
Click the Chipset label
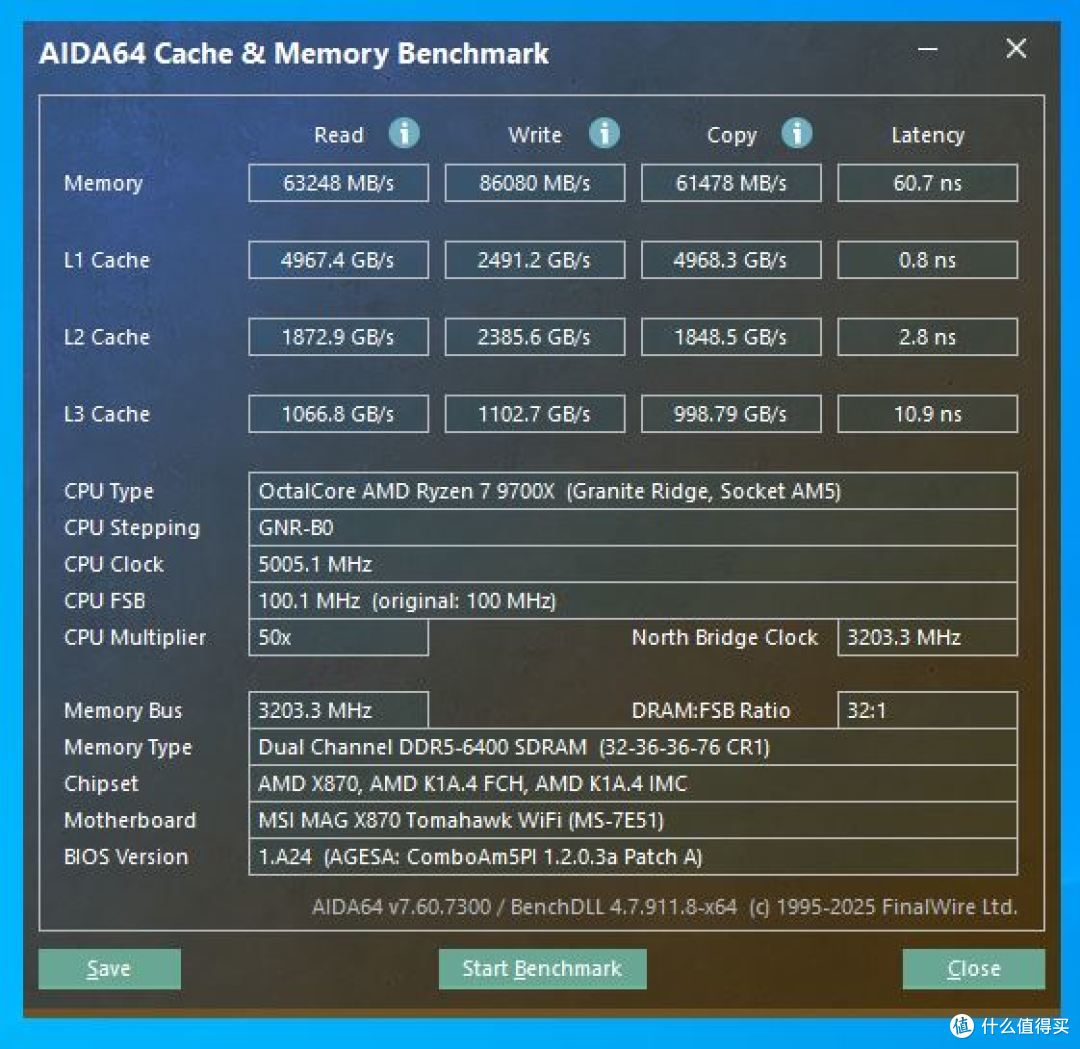(x=101, y=783)
